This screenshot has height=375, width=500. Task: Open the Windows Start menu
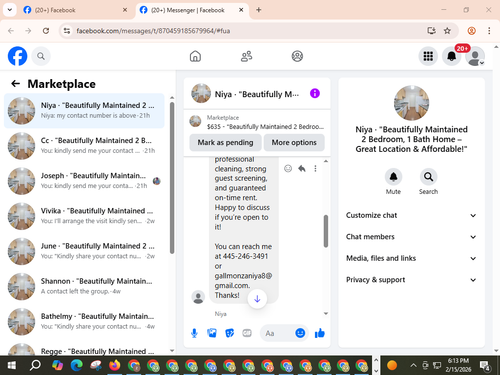click(11, 365)
